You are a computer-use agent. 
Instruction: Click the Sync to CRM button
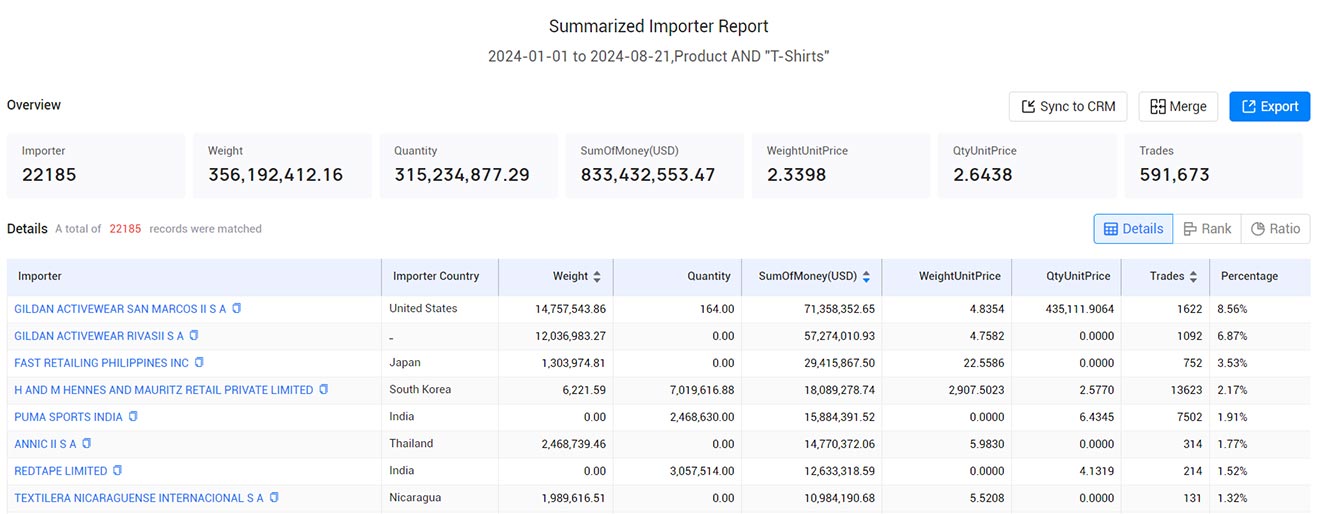[x=1068, y=107]
